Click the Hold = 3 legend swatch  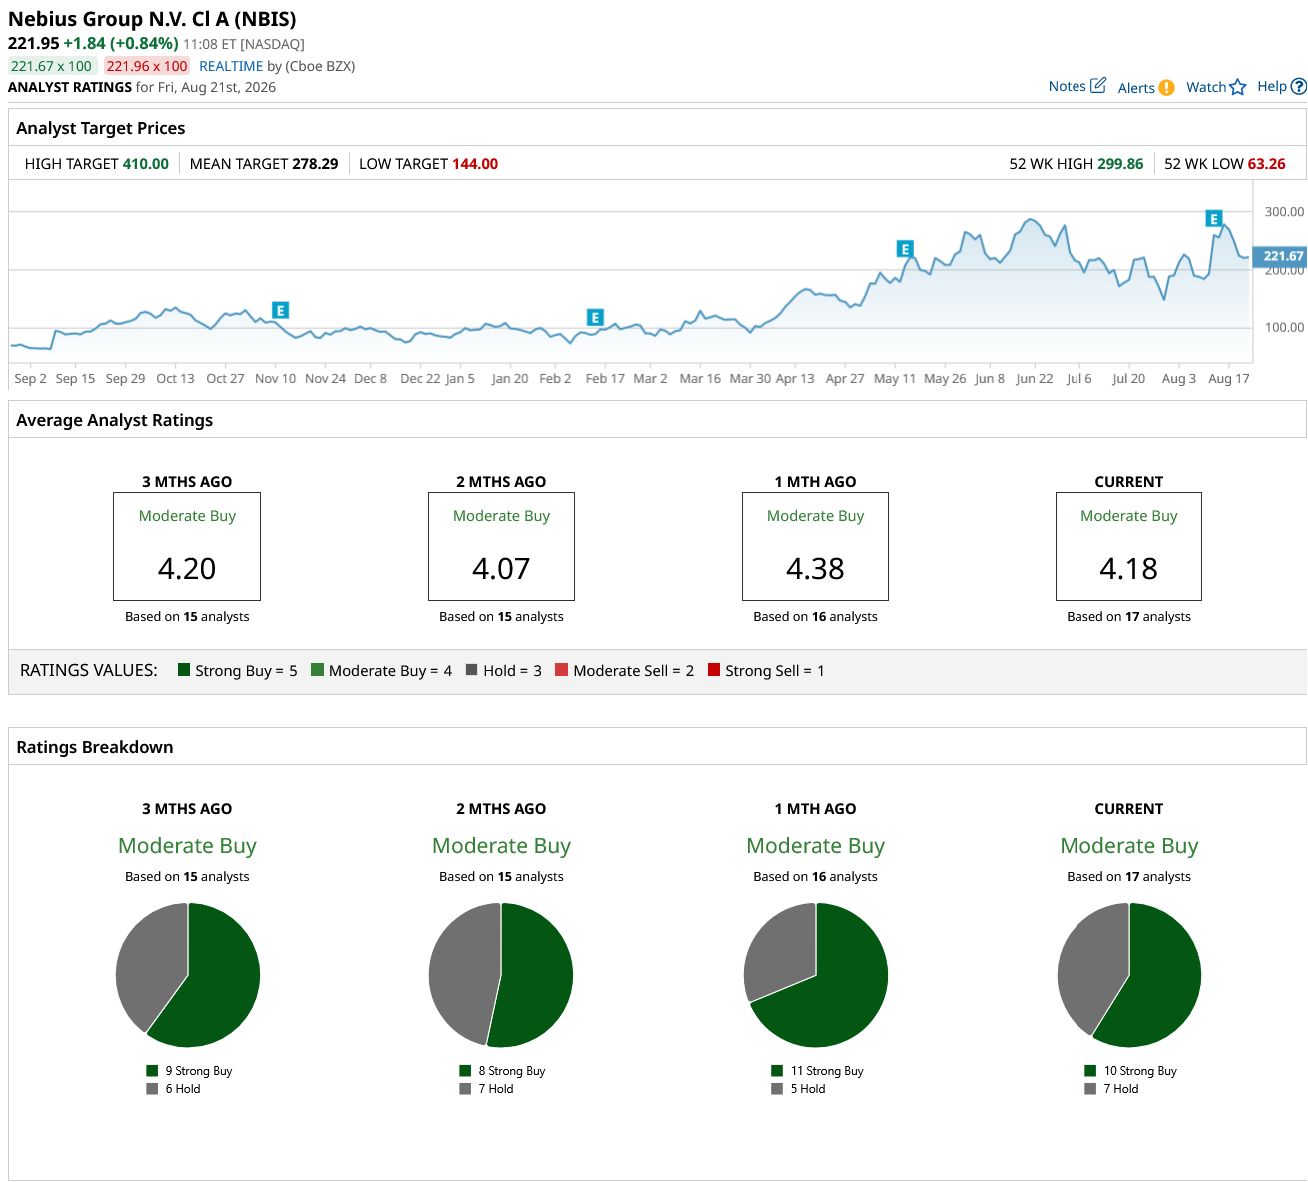click(471, 670)
